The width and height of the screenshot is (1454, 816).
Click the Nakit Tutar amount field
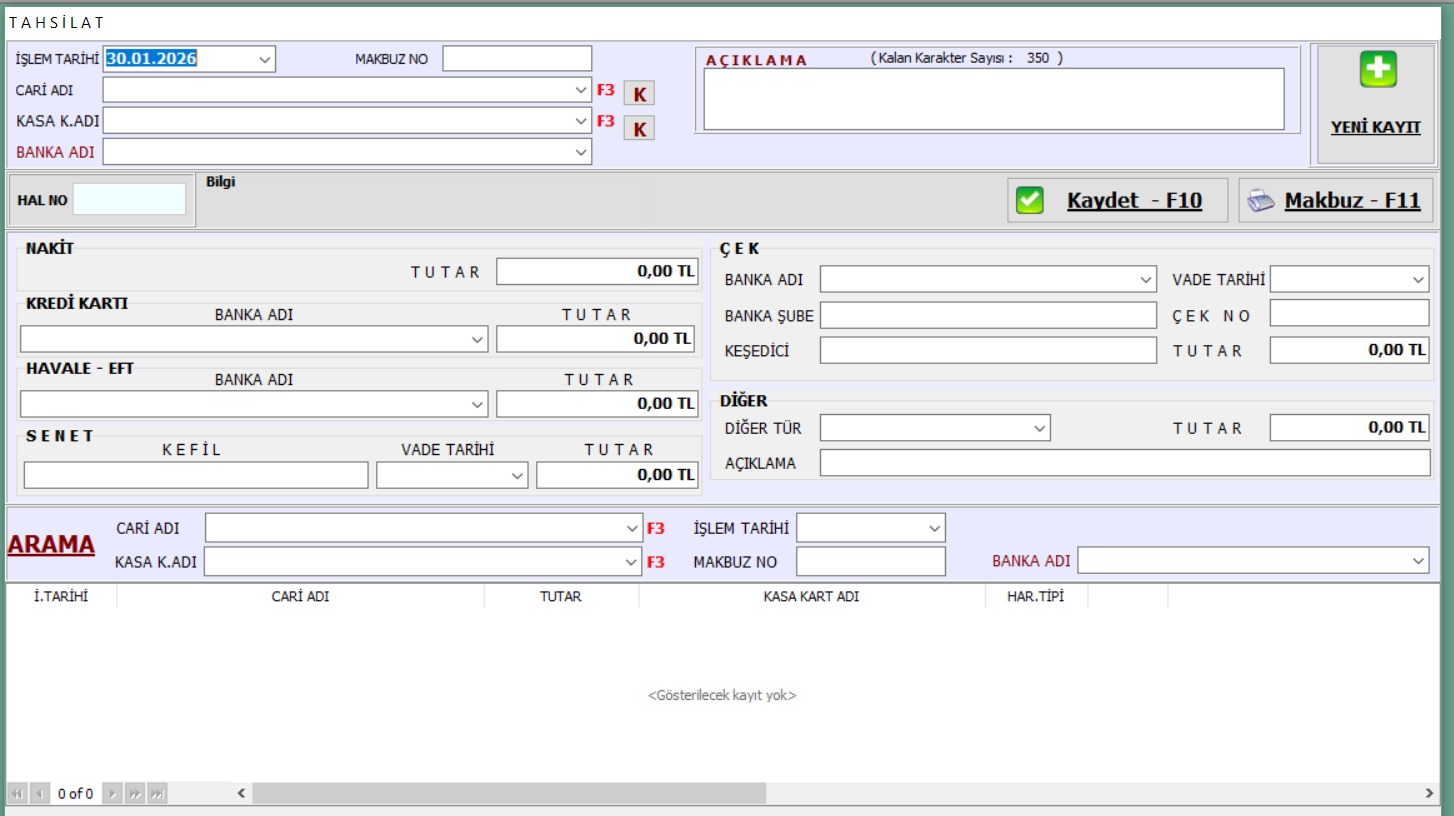pos(597,272)
